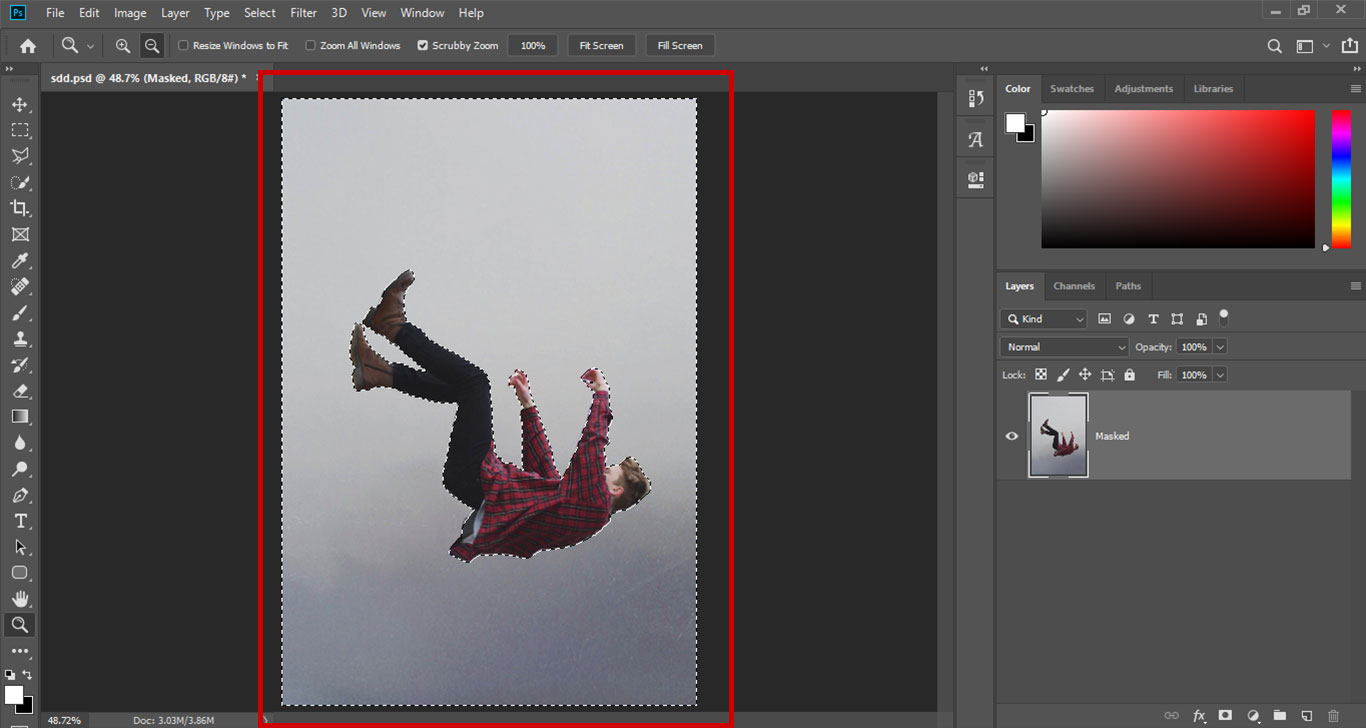Select the Crop tool
1366x728 pixels.
(x=20, y=208)
